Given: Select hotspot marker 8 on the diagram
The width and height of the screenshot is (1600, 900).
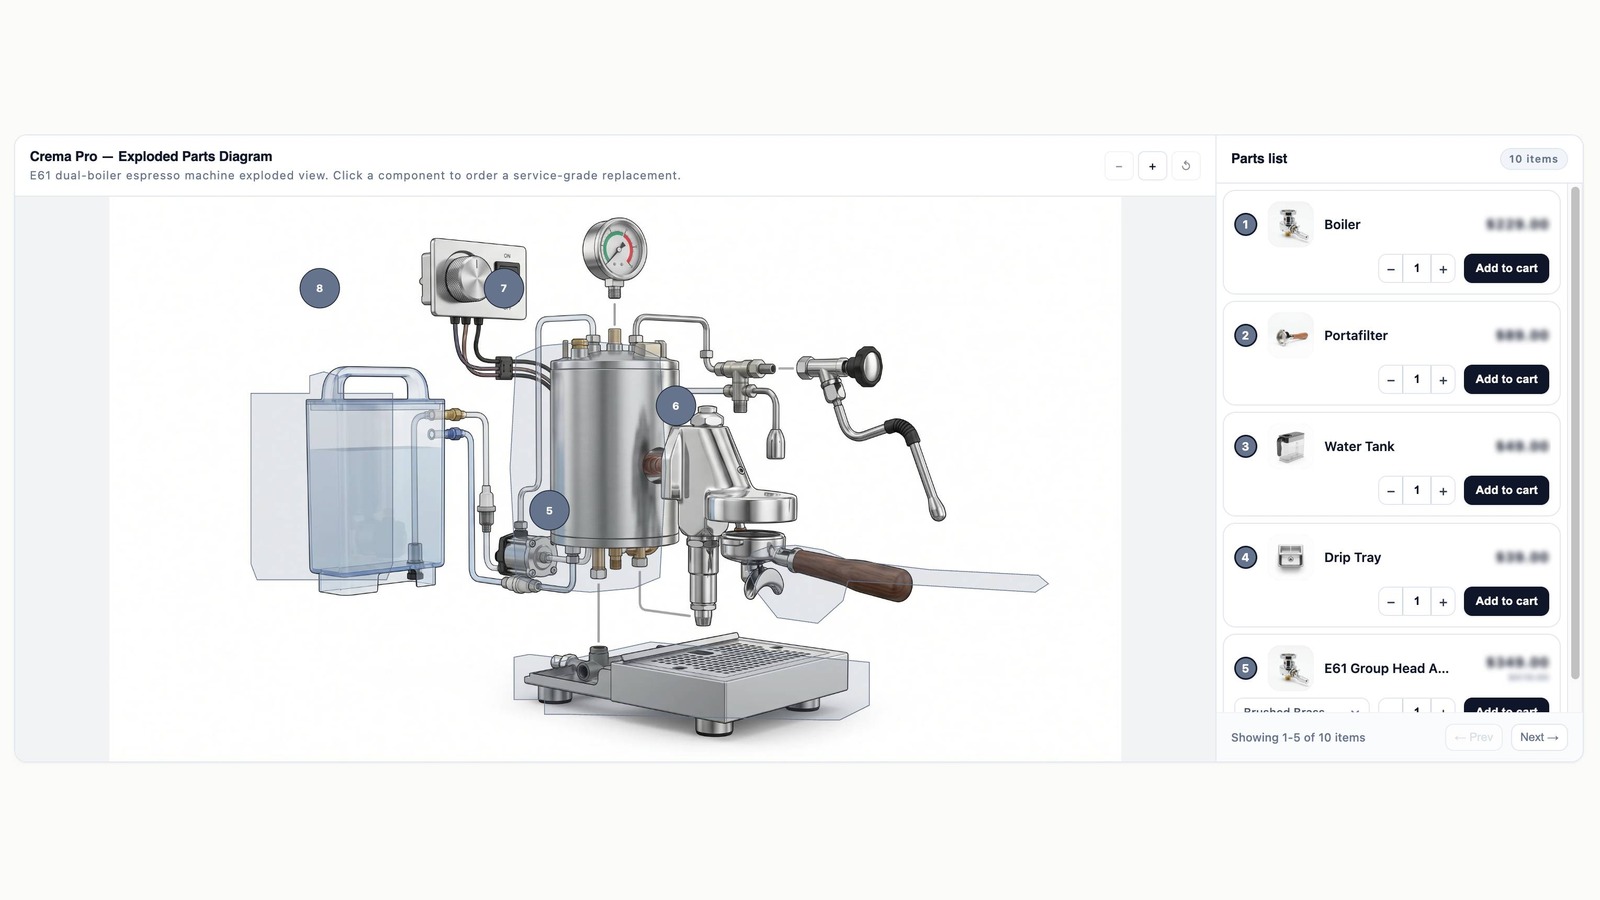Looking at the screenshot, I should pyautogui.click(x=320, y=288).
